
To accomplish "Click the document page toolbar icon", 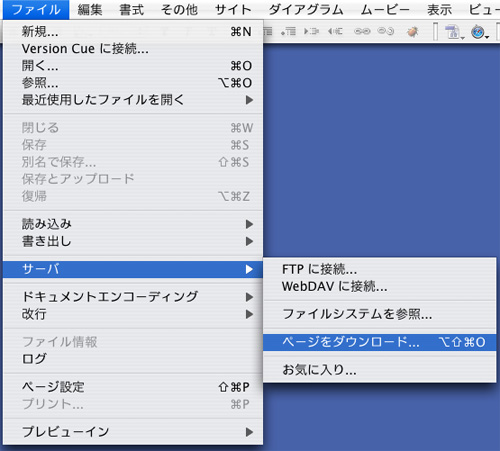I will coord(453,32).
